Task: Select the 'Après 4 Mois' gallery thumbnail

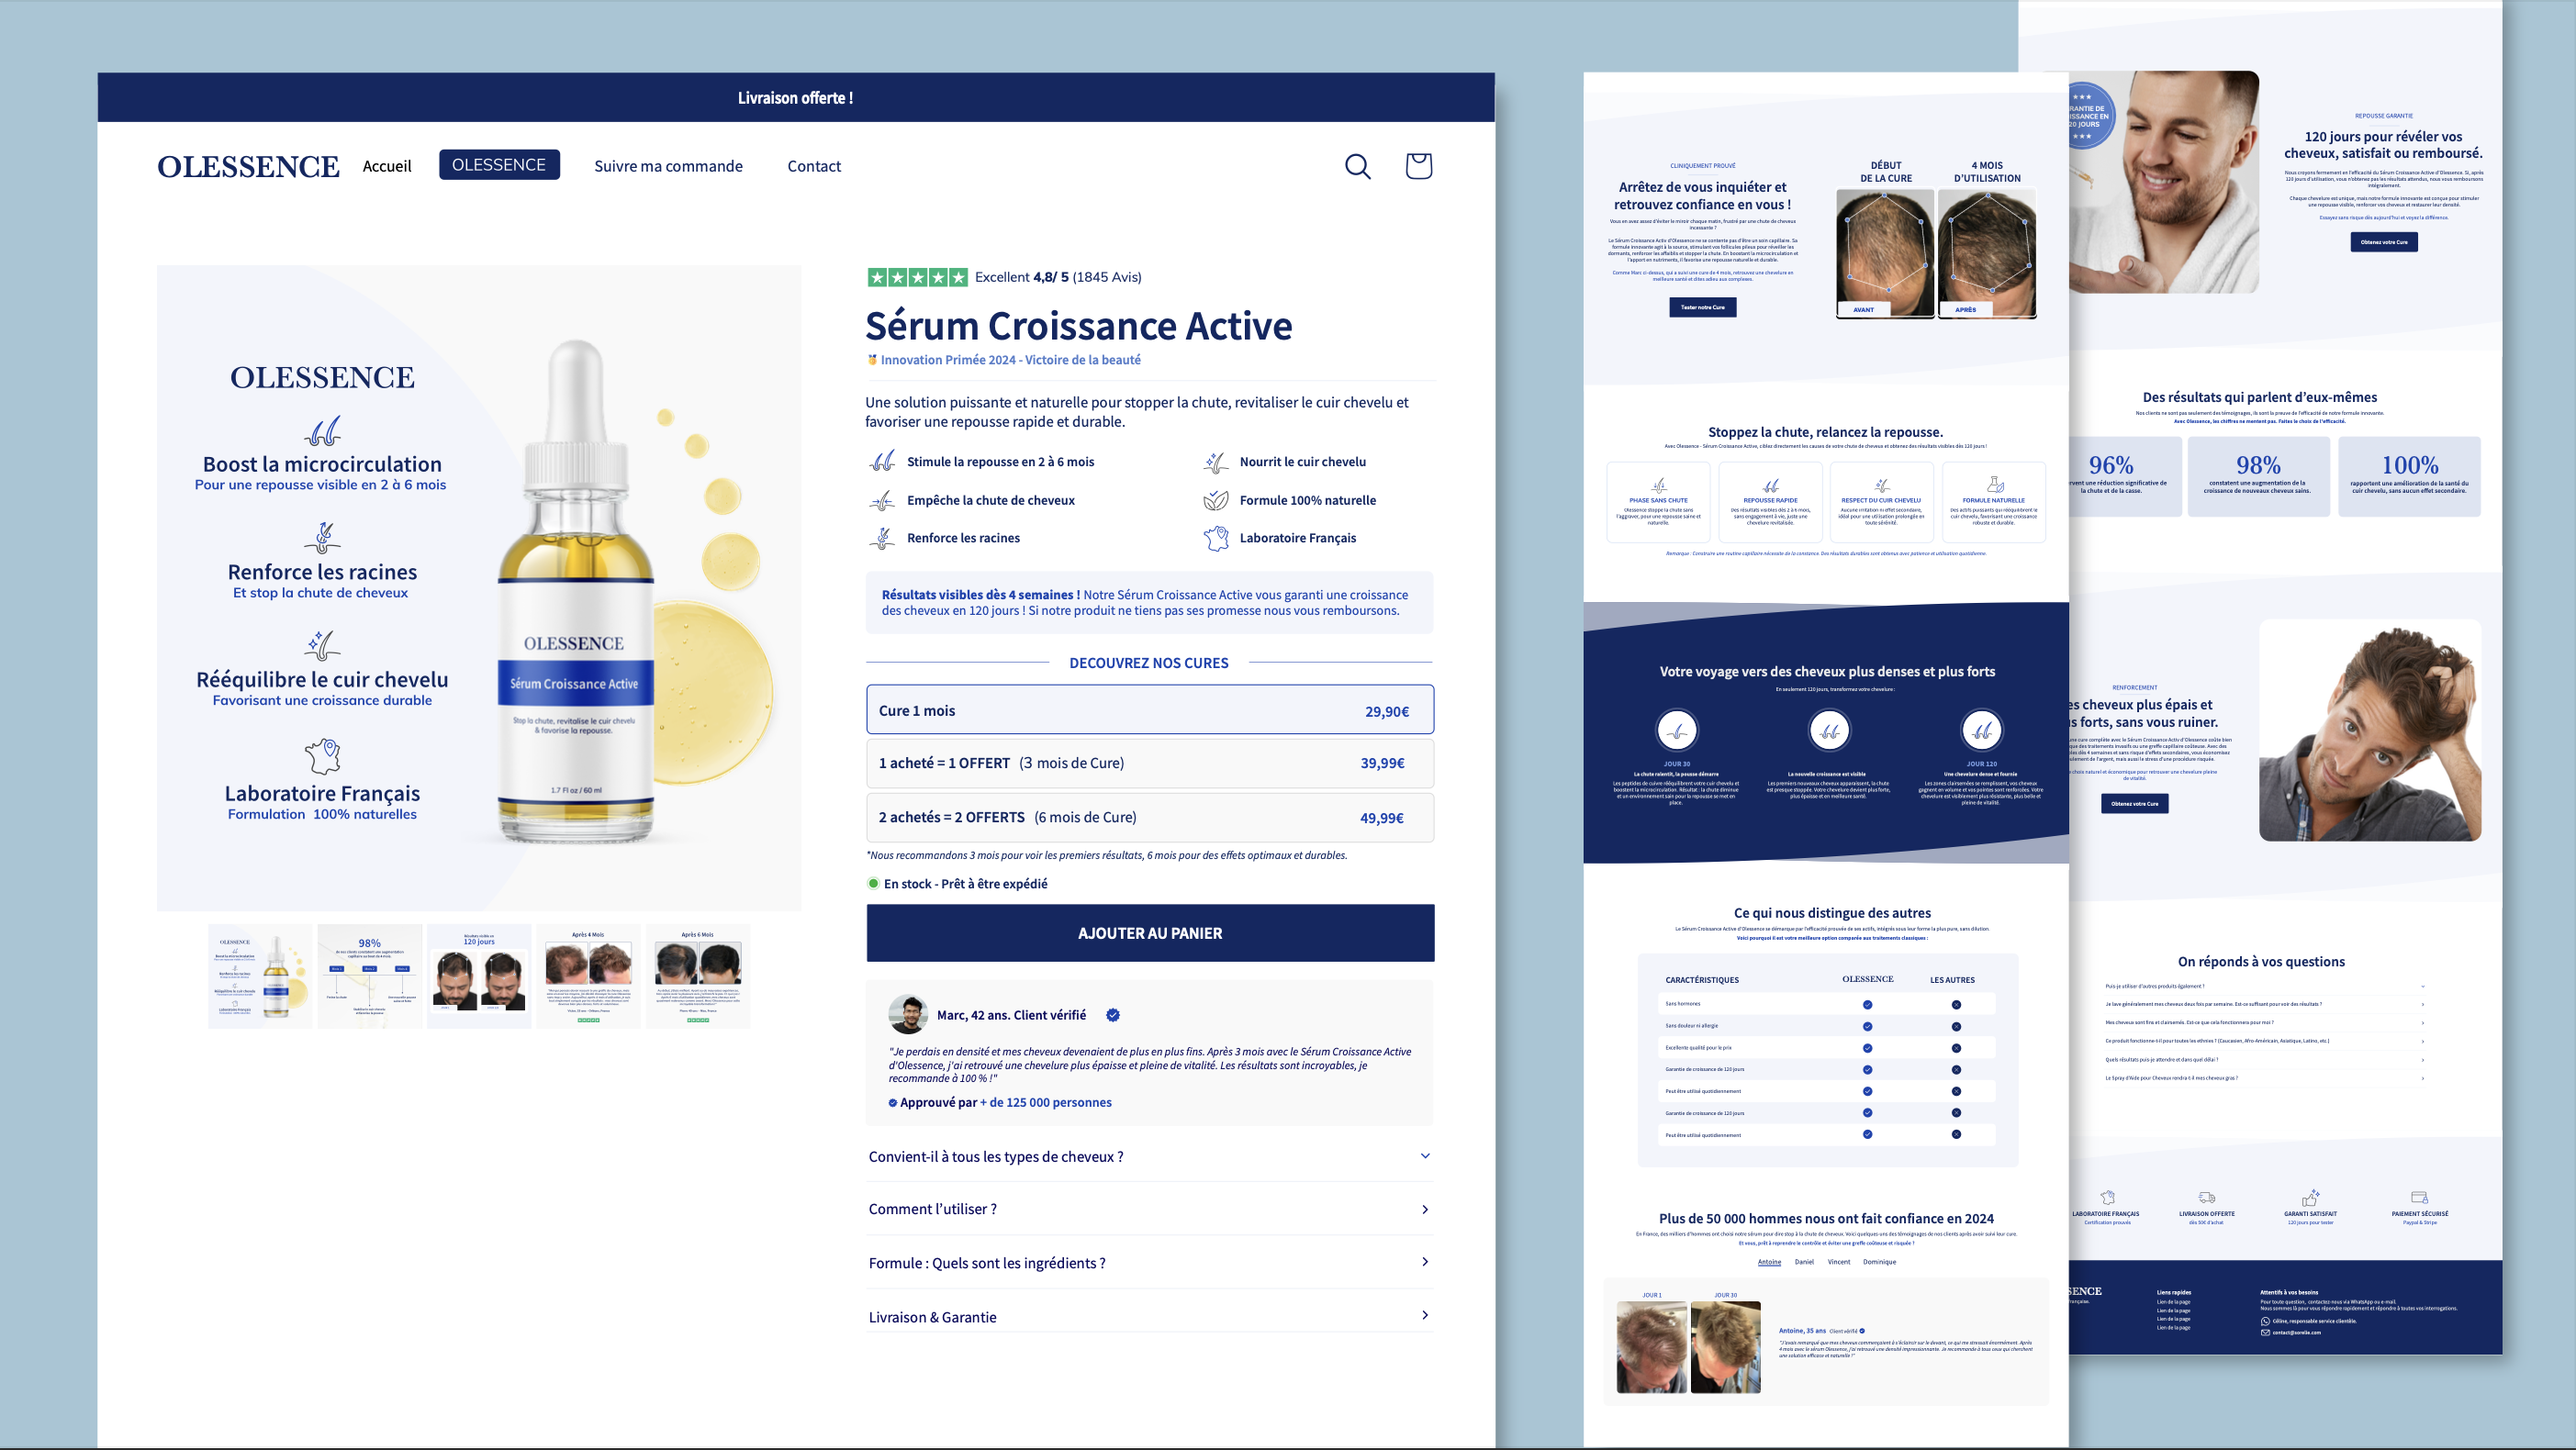Action: 588,976
